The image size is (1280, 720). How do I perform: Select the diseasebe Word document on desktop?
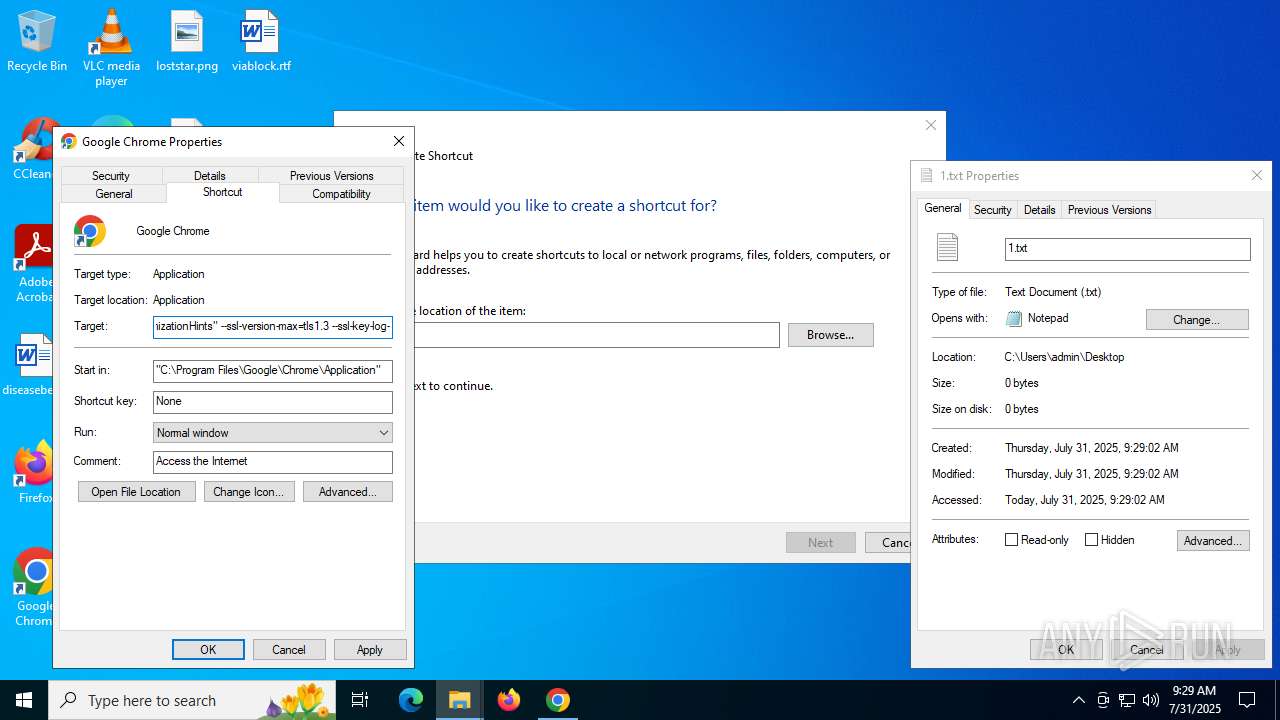pos(28,365)
